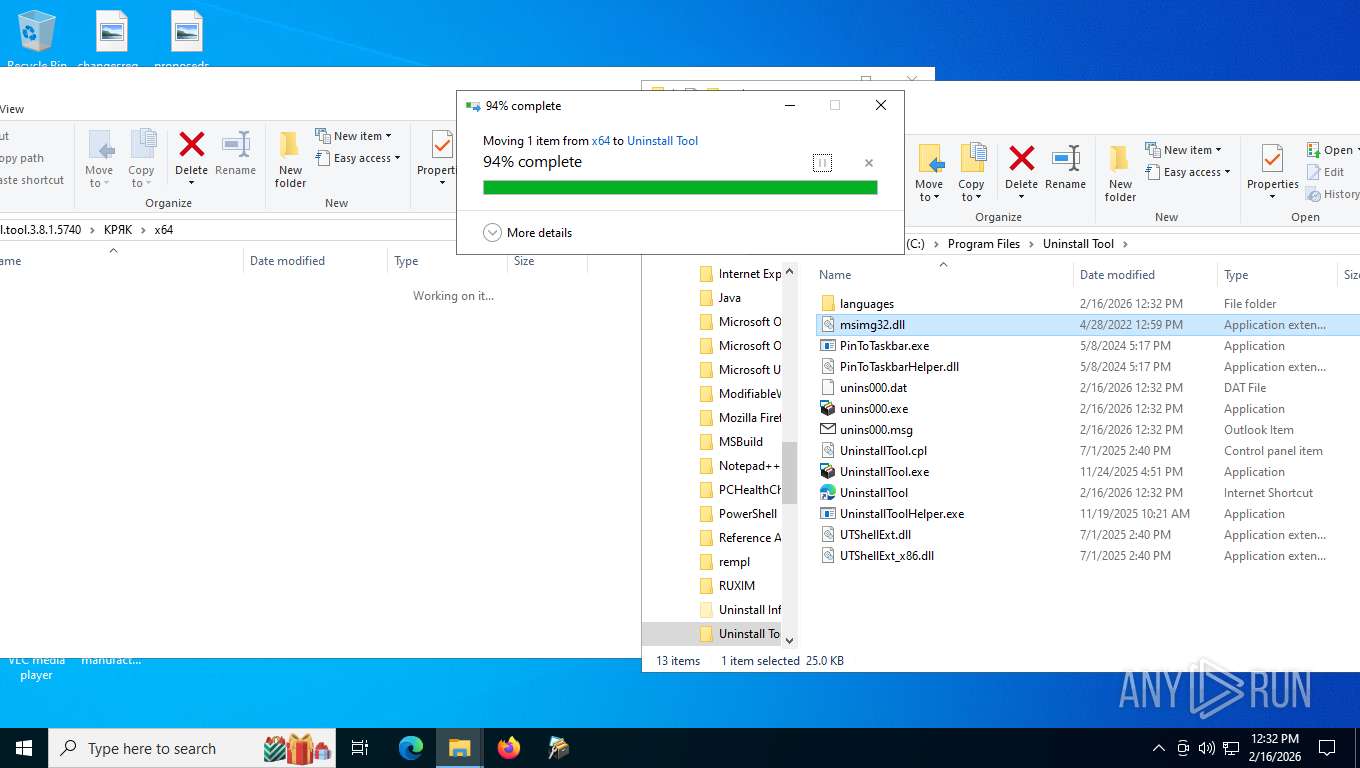Click New folder in x64 window ribbon
The width and height of the screenshot is (1360, 768).
coord(290,159)
